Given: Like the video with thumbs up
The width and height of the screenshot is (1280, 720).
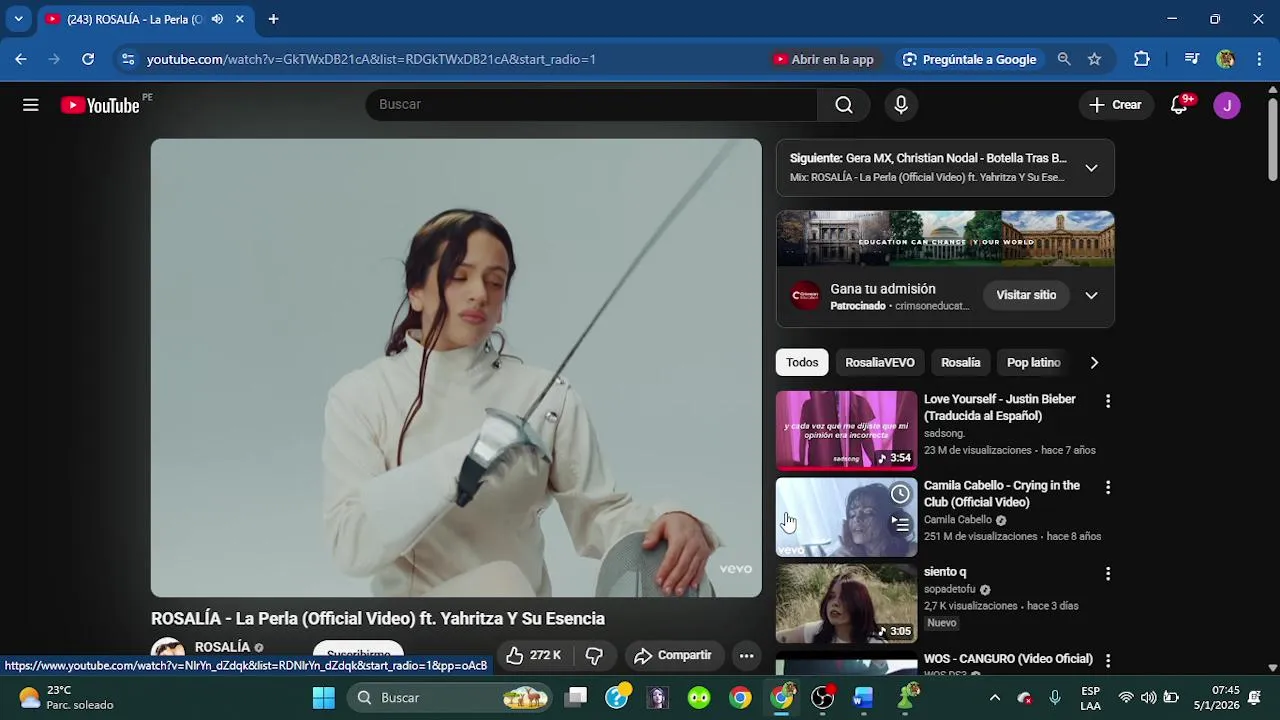Looking at the screenshot, I should tap(533, 655).
